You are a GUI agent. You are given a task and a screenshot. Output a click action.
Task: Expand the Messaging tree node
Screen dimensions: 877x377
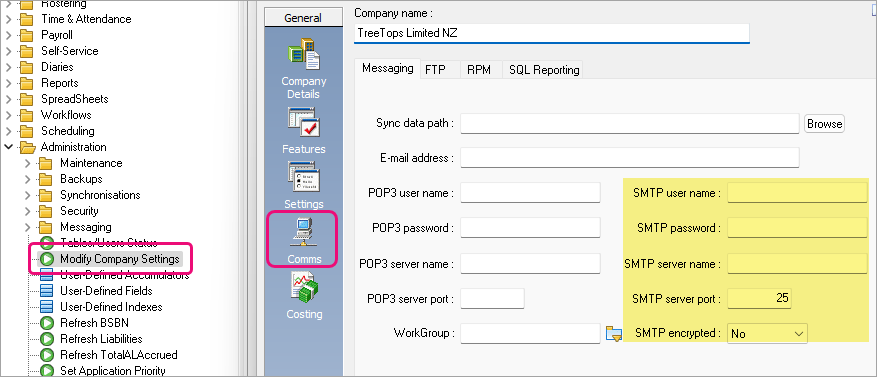point(28,227)
